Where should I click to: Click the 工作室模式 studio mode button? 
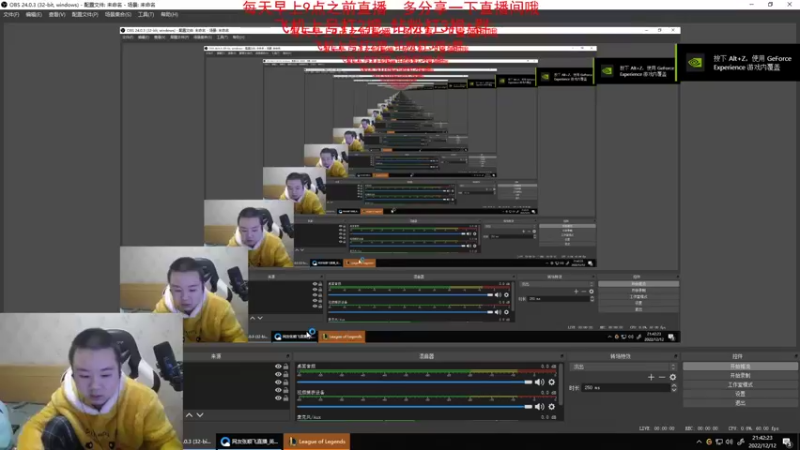pos(740,385)
